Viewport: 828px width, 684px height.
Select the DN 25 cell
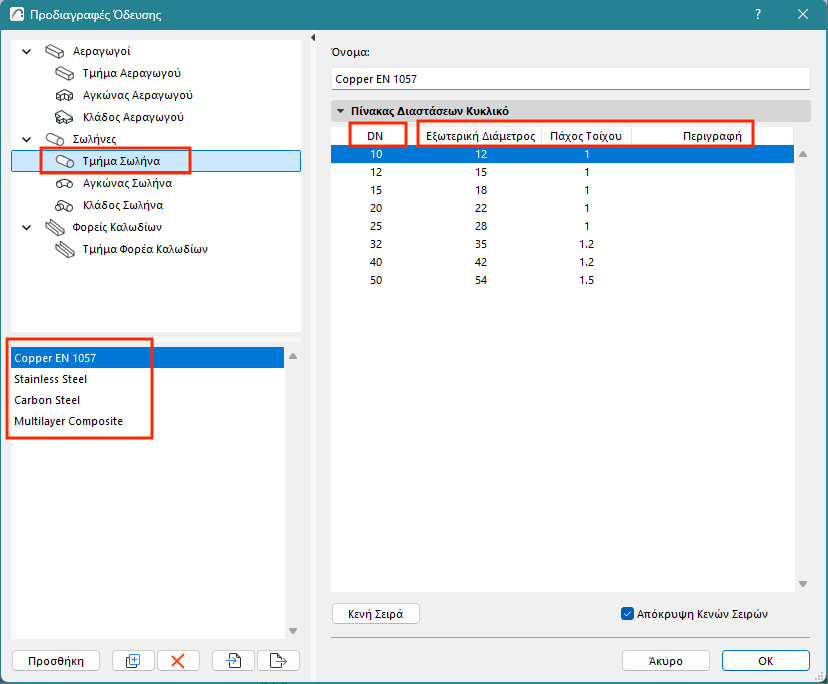pos(375,226)
